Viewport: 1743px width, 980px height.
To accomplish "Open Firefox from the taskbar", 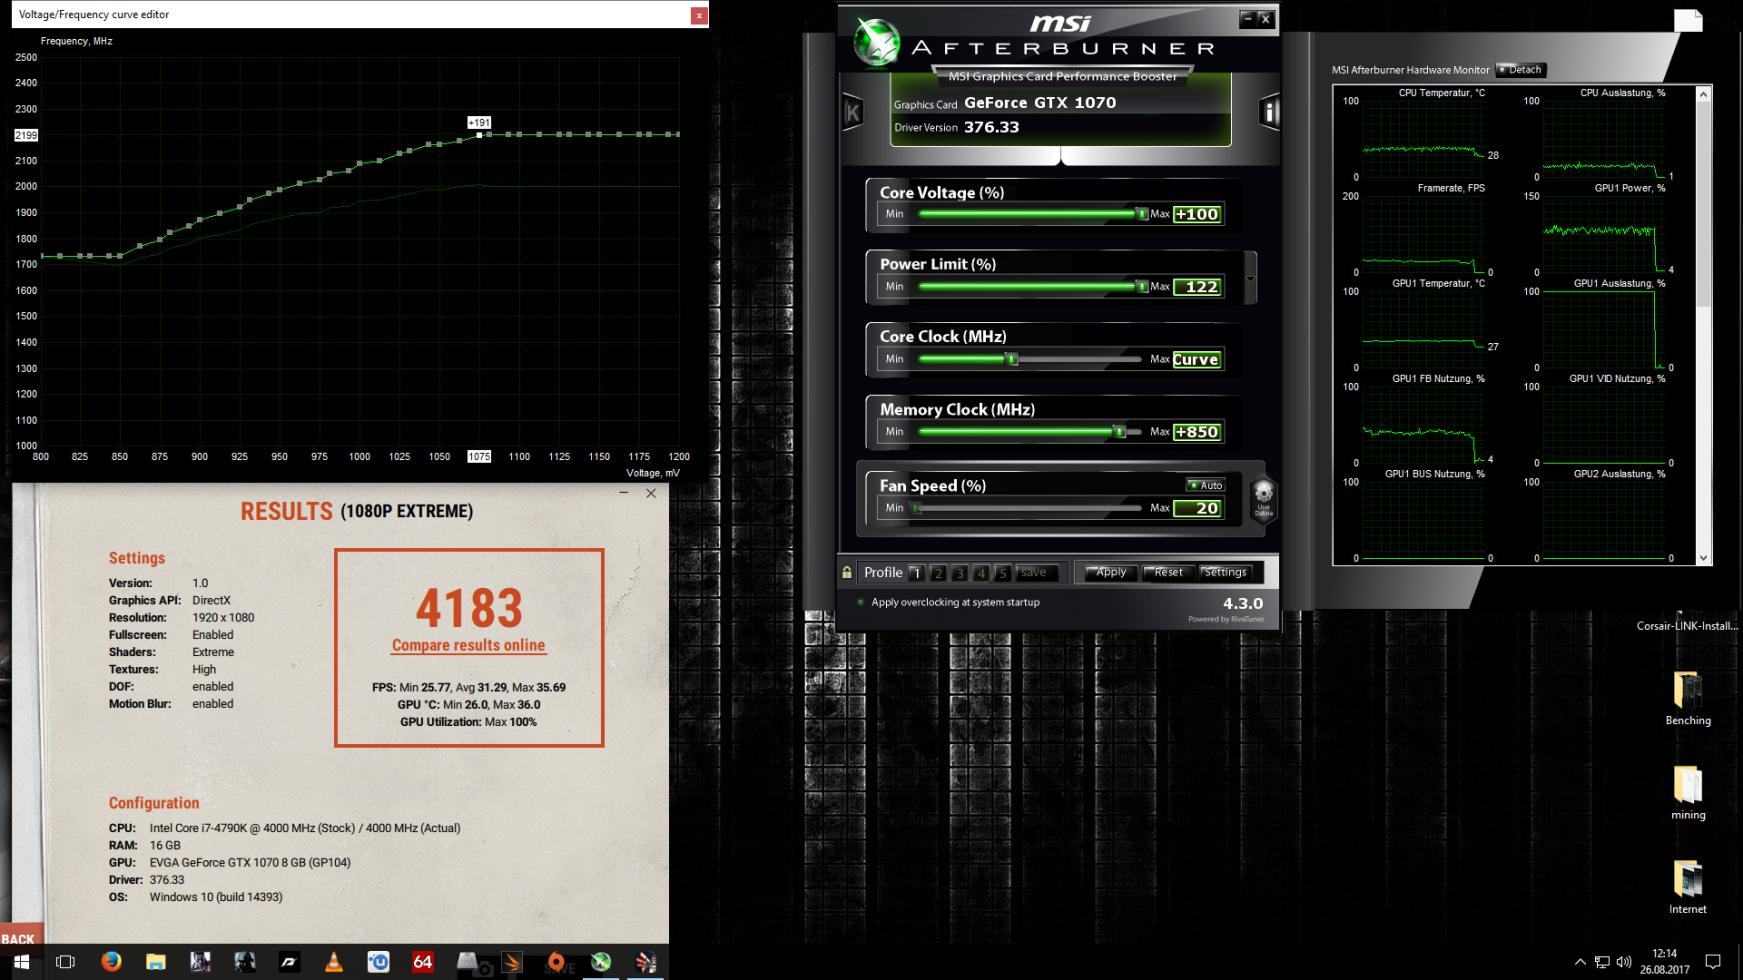I will pos(111,962).
